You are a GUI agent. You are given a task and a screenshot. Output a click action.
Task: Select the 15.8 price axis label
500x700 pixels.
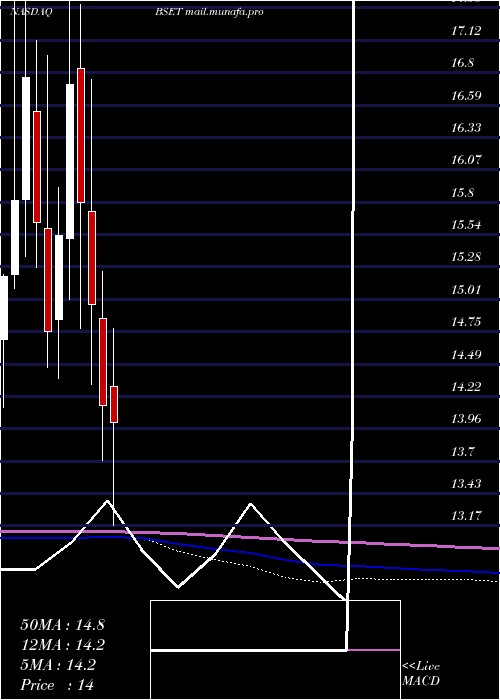[462, 193]
